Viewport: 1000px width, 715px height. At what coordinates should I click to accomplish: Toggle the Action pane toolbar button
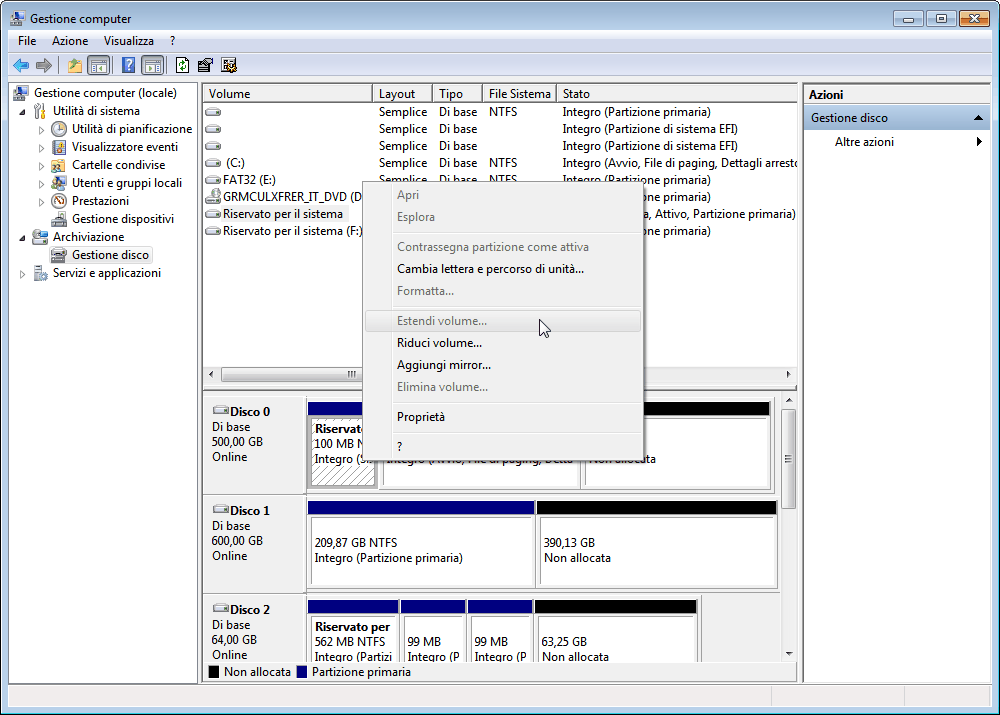[x=152, y=66]
